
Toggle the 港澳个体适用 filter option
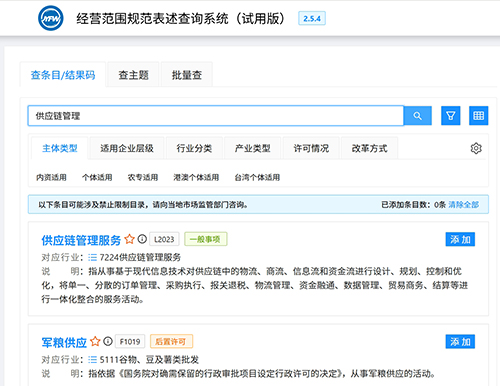[x=196, y=177]
